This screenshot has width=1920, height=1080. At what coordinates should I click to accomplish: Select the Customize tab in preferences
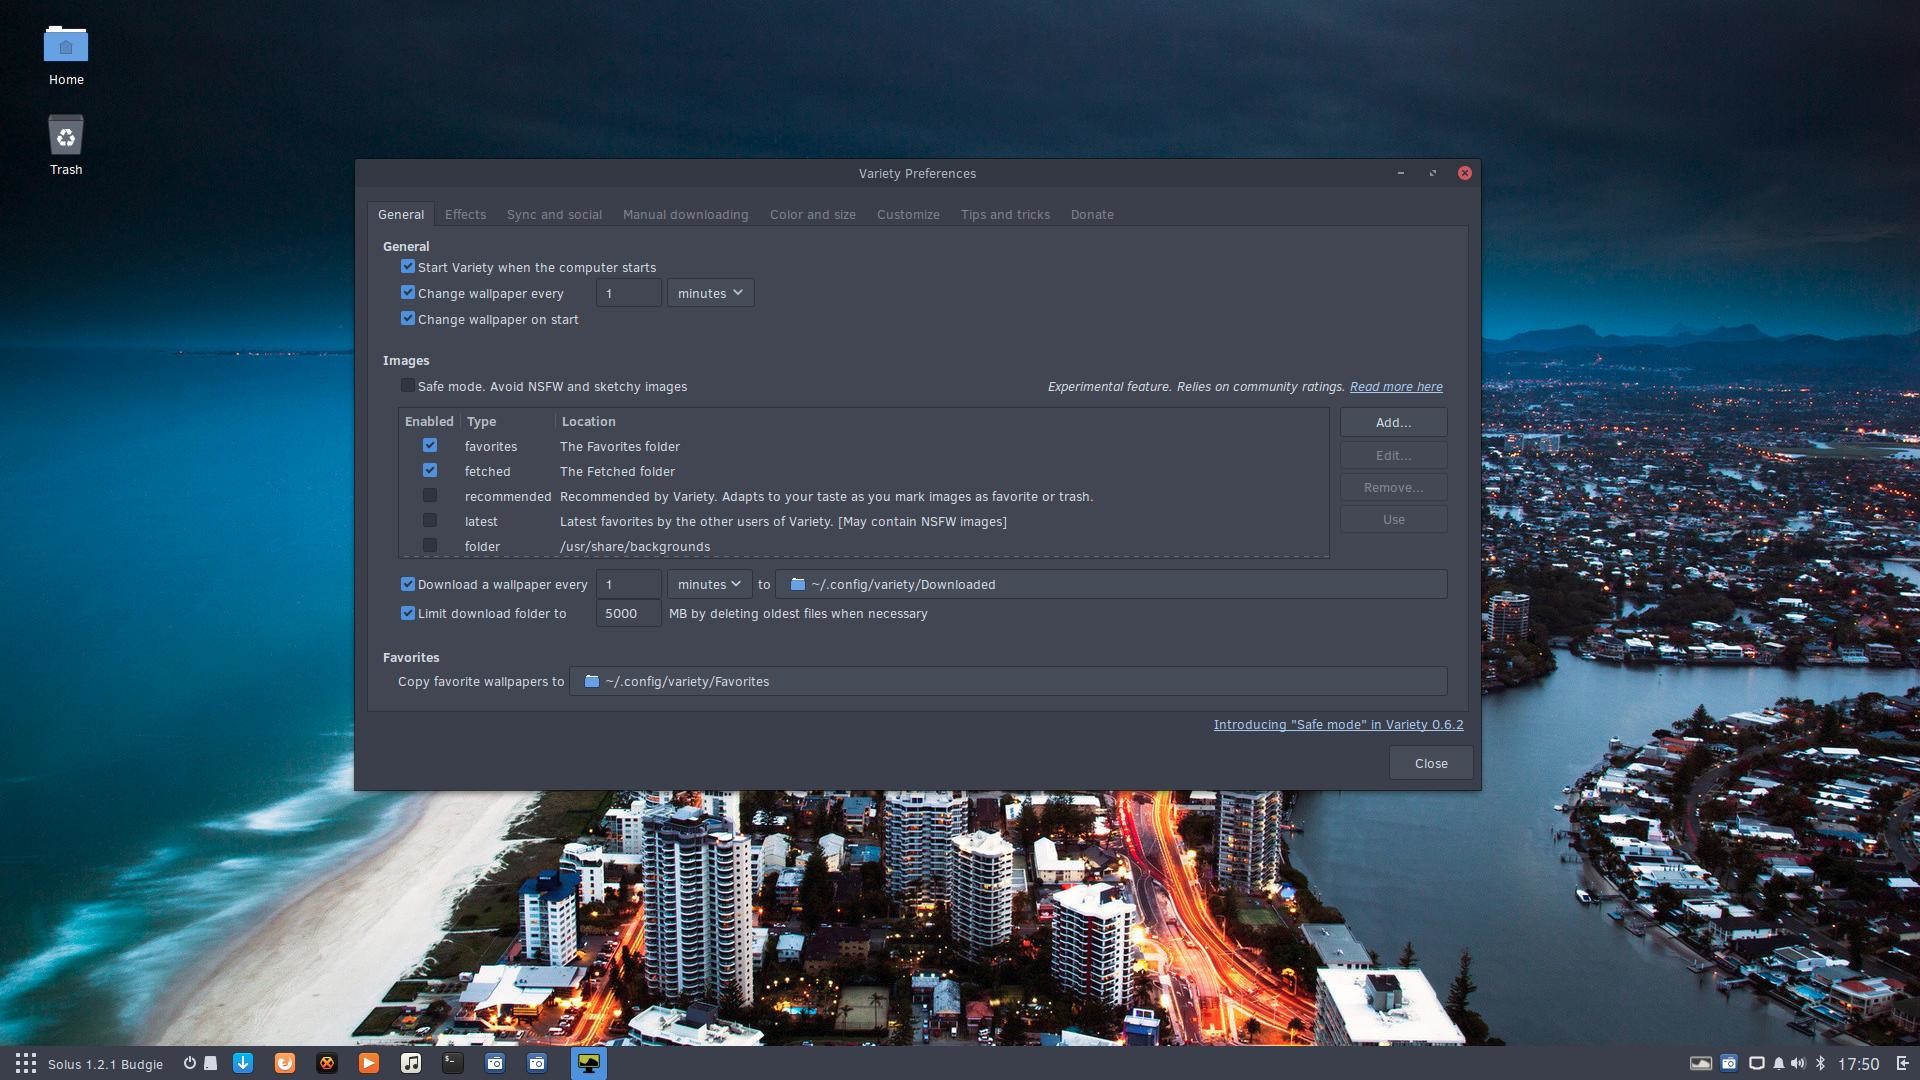tap(907, 214)
